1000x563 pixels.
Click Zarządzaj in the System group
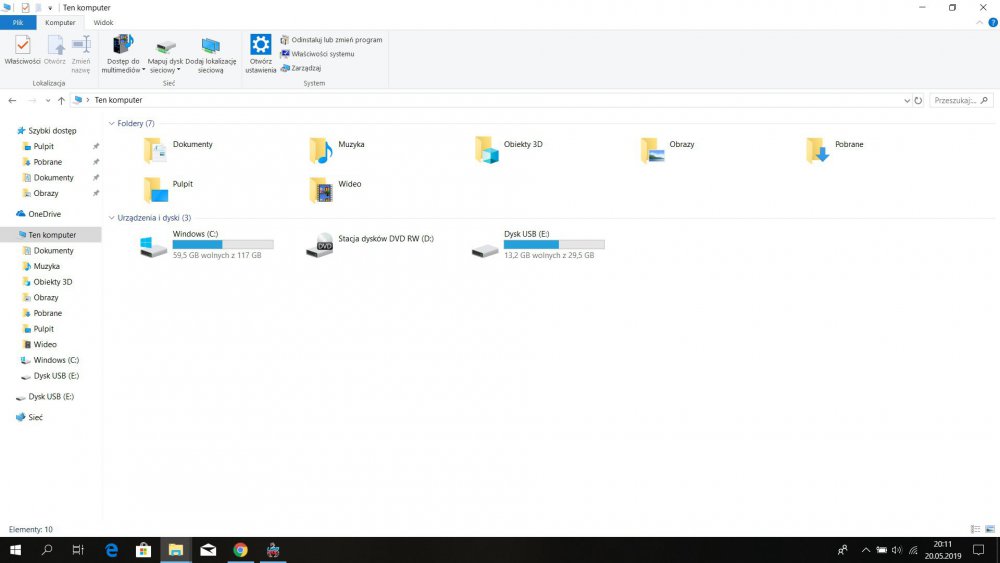click(305, 68)
